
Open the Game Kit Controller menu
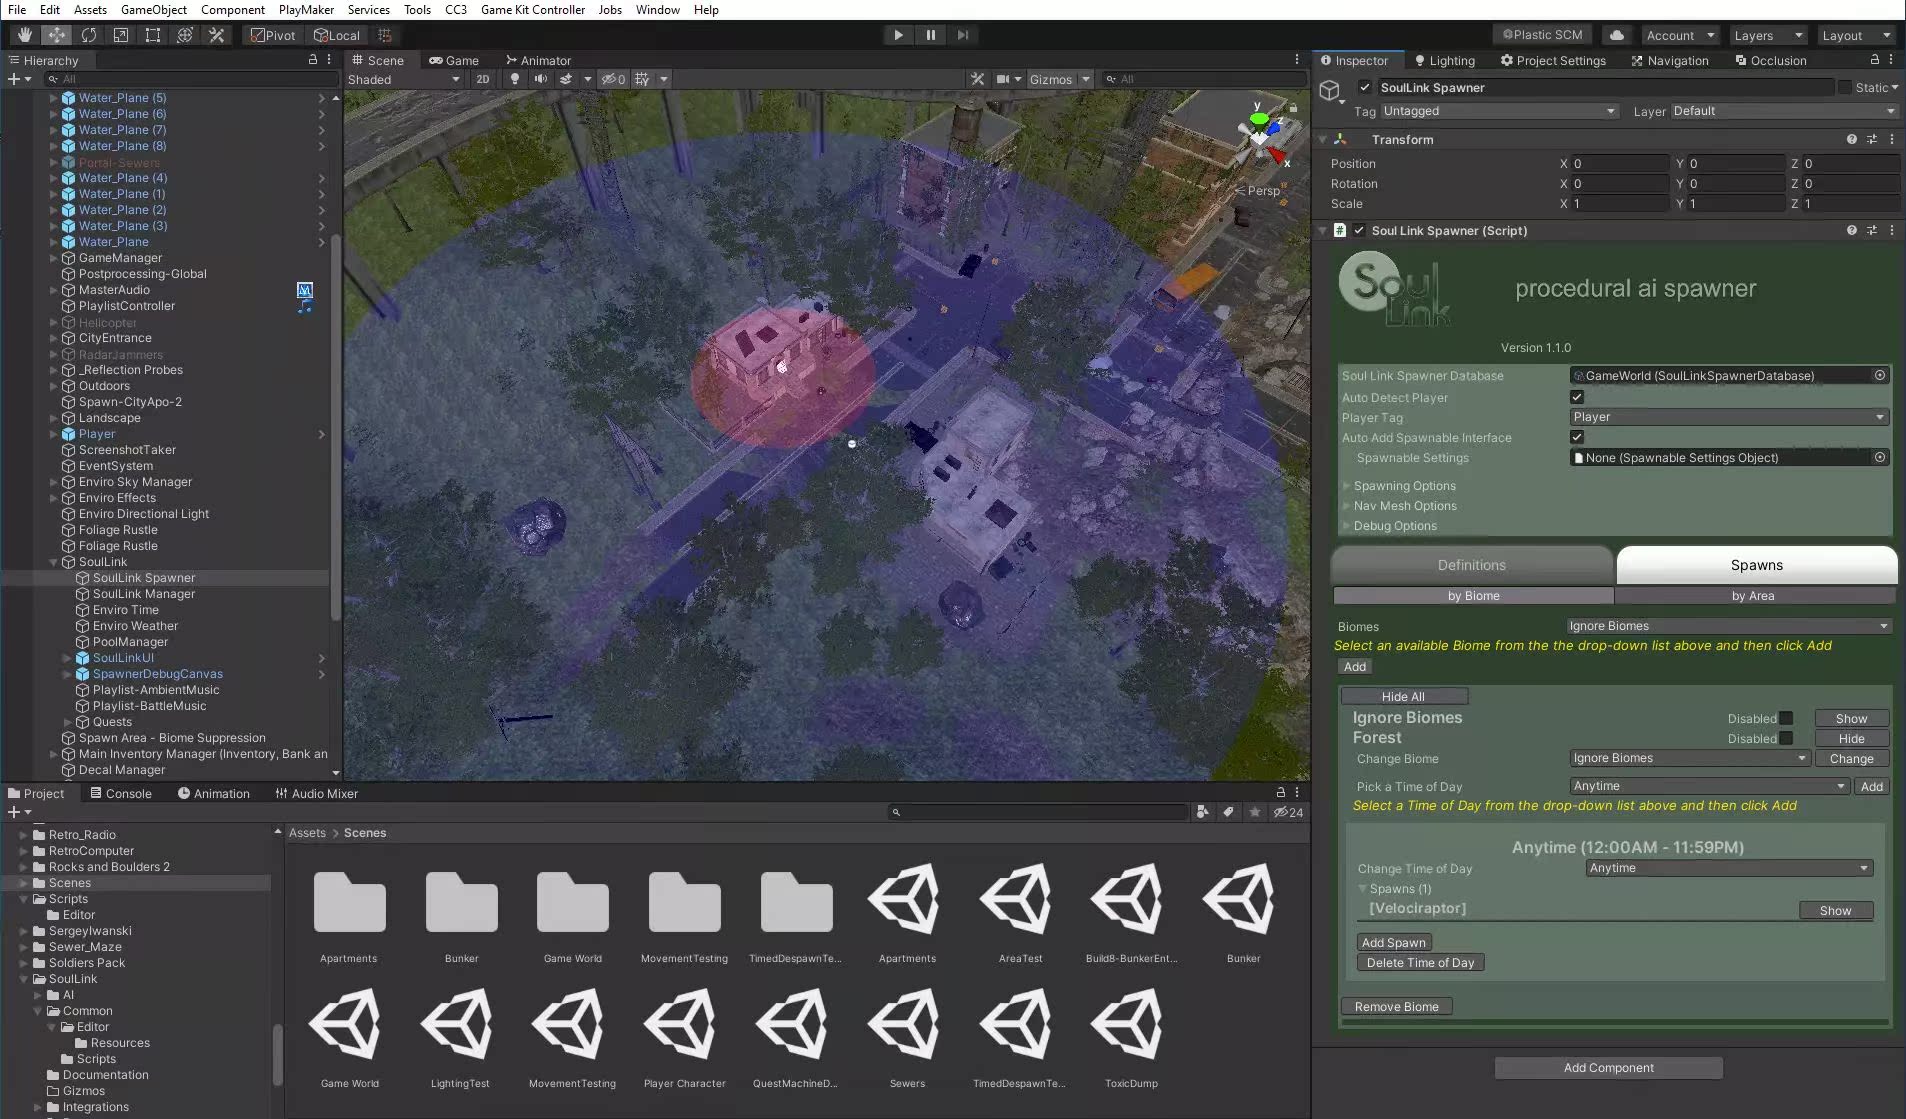pyautogui.click(x=532, y=10)
